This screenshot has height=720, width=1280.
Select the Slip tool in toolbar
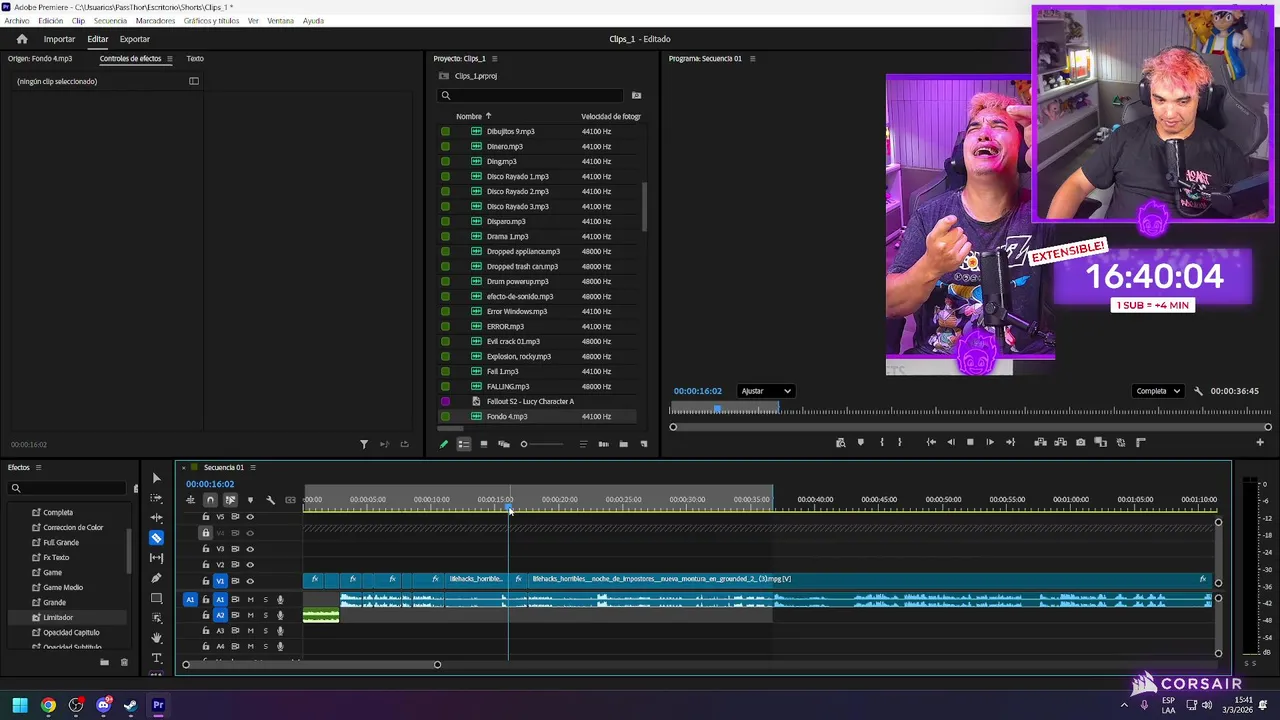[156, 558]
